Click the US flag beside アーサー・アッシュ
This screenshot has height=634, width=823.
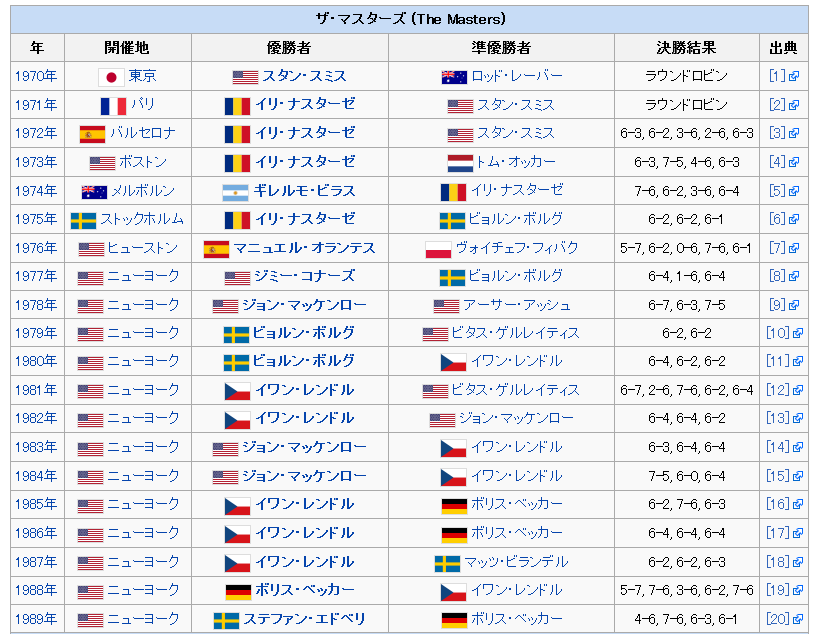coord(447,307)
